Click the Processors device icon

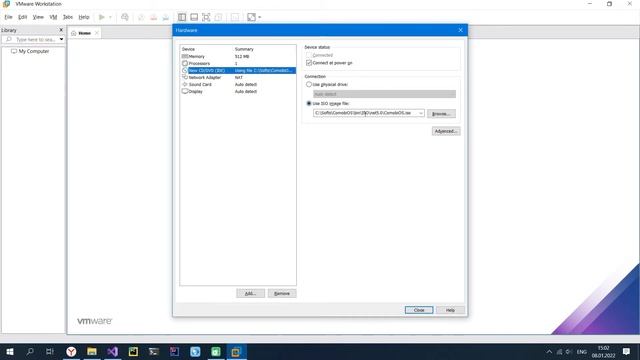184,63
